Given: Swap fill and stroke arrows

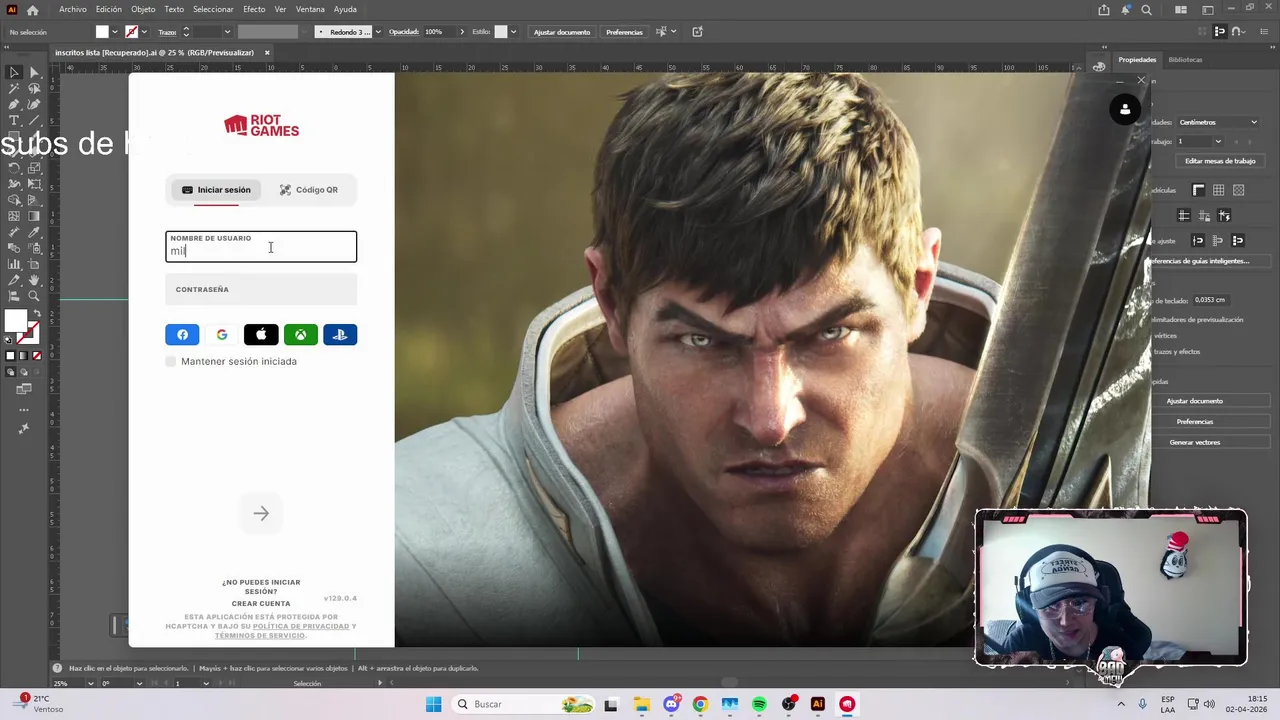Looking at the screenshot, I should [37, 314].
